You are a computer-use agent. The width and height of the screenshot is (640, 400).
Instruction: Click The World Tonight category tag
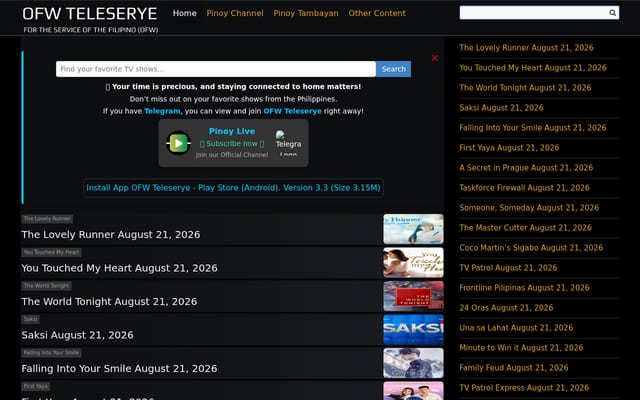click(47, 286)
